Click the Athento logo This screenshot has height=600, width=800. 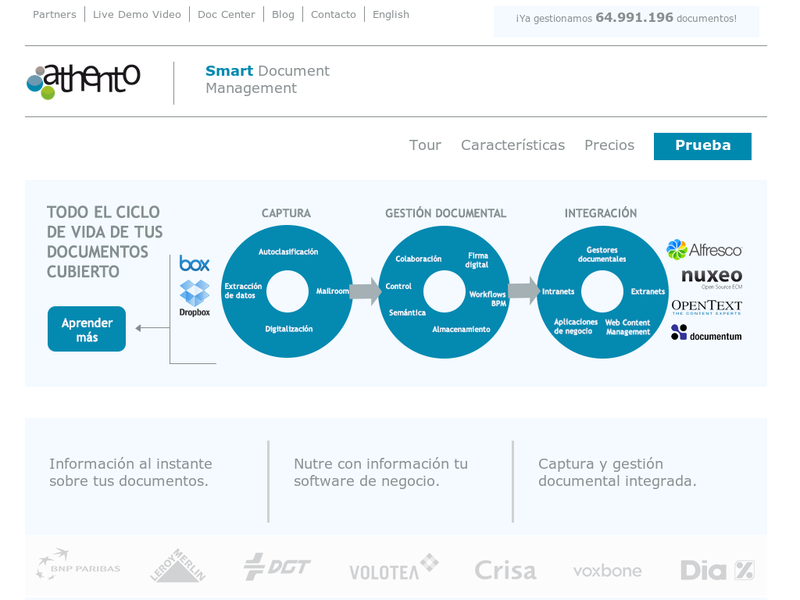(x=83, y=81)
